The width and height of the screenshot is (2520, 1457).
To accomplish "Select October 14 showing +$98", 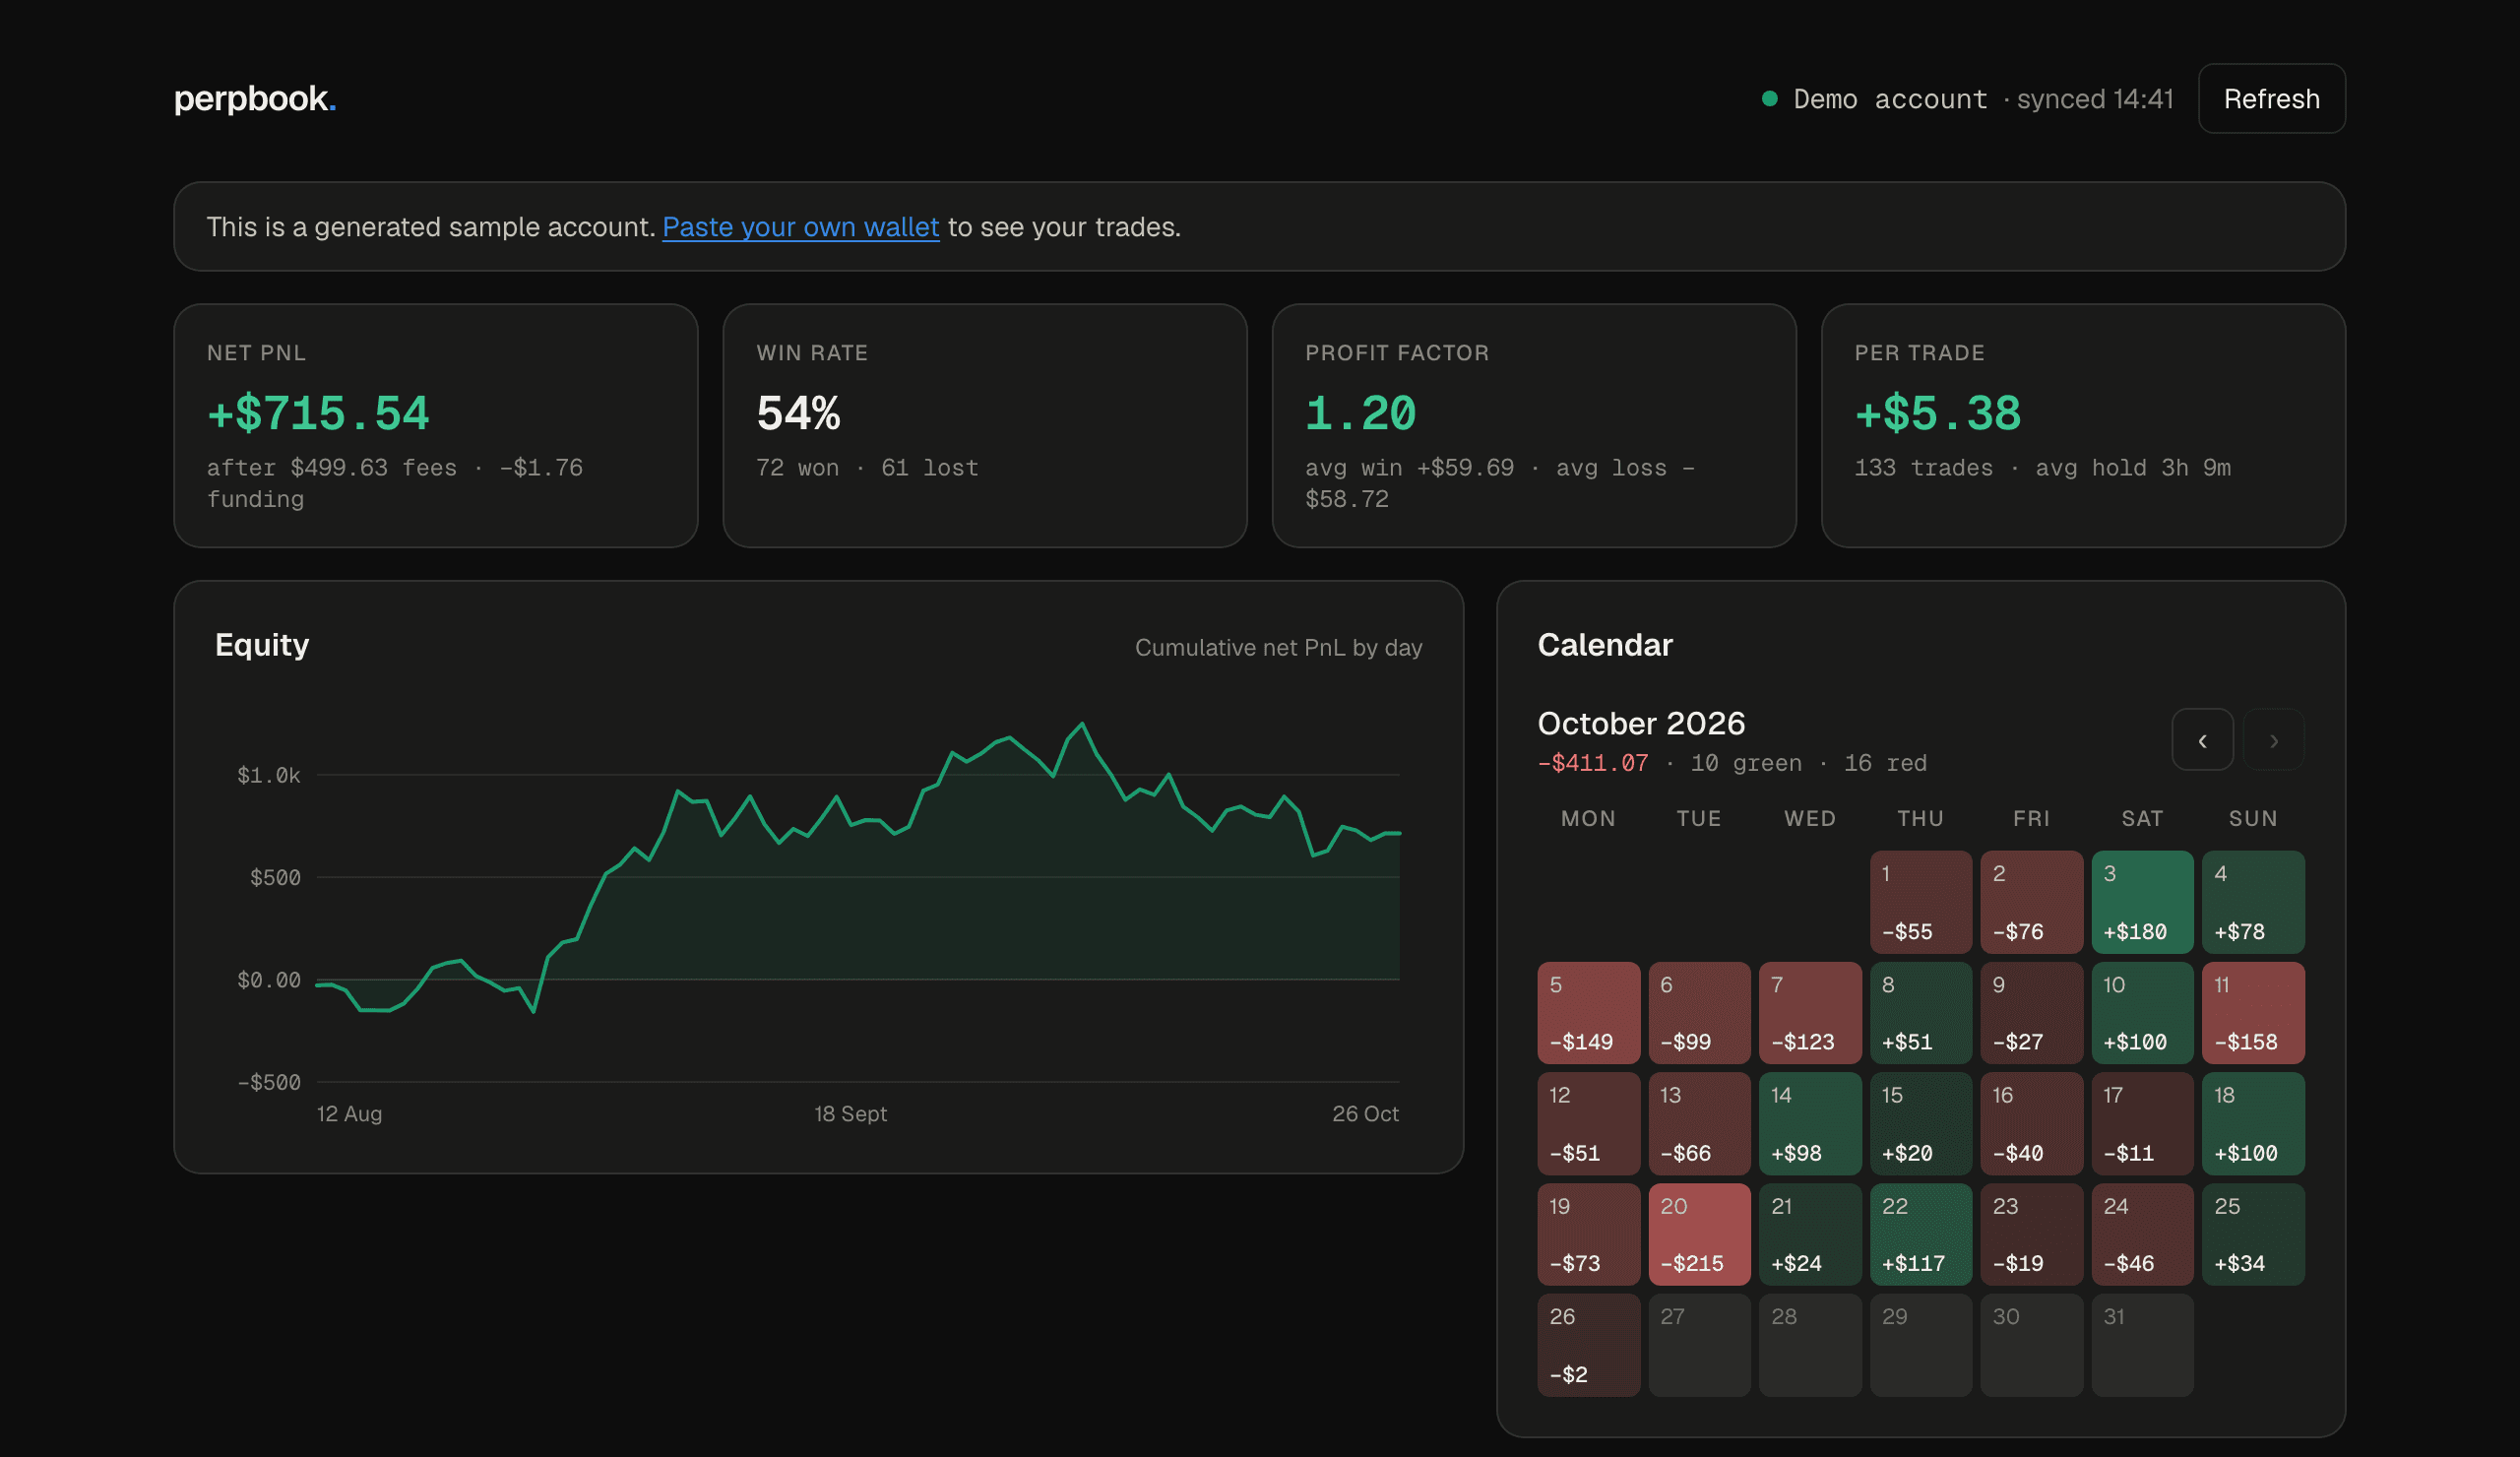I will pos(1810,1123).
